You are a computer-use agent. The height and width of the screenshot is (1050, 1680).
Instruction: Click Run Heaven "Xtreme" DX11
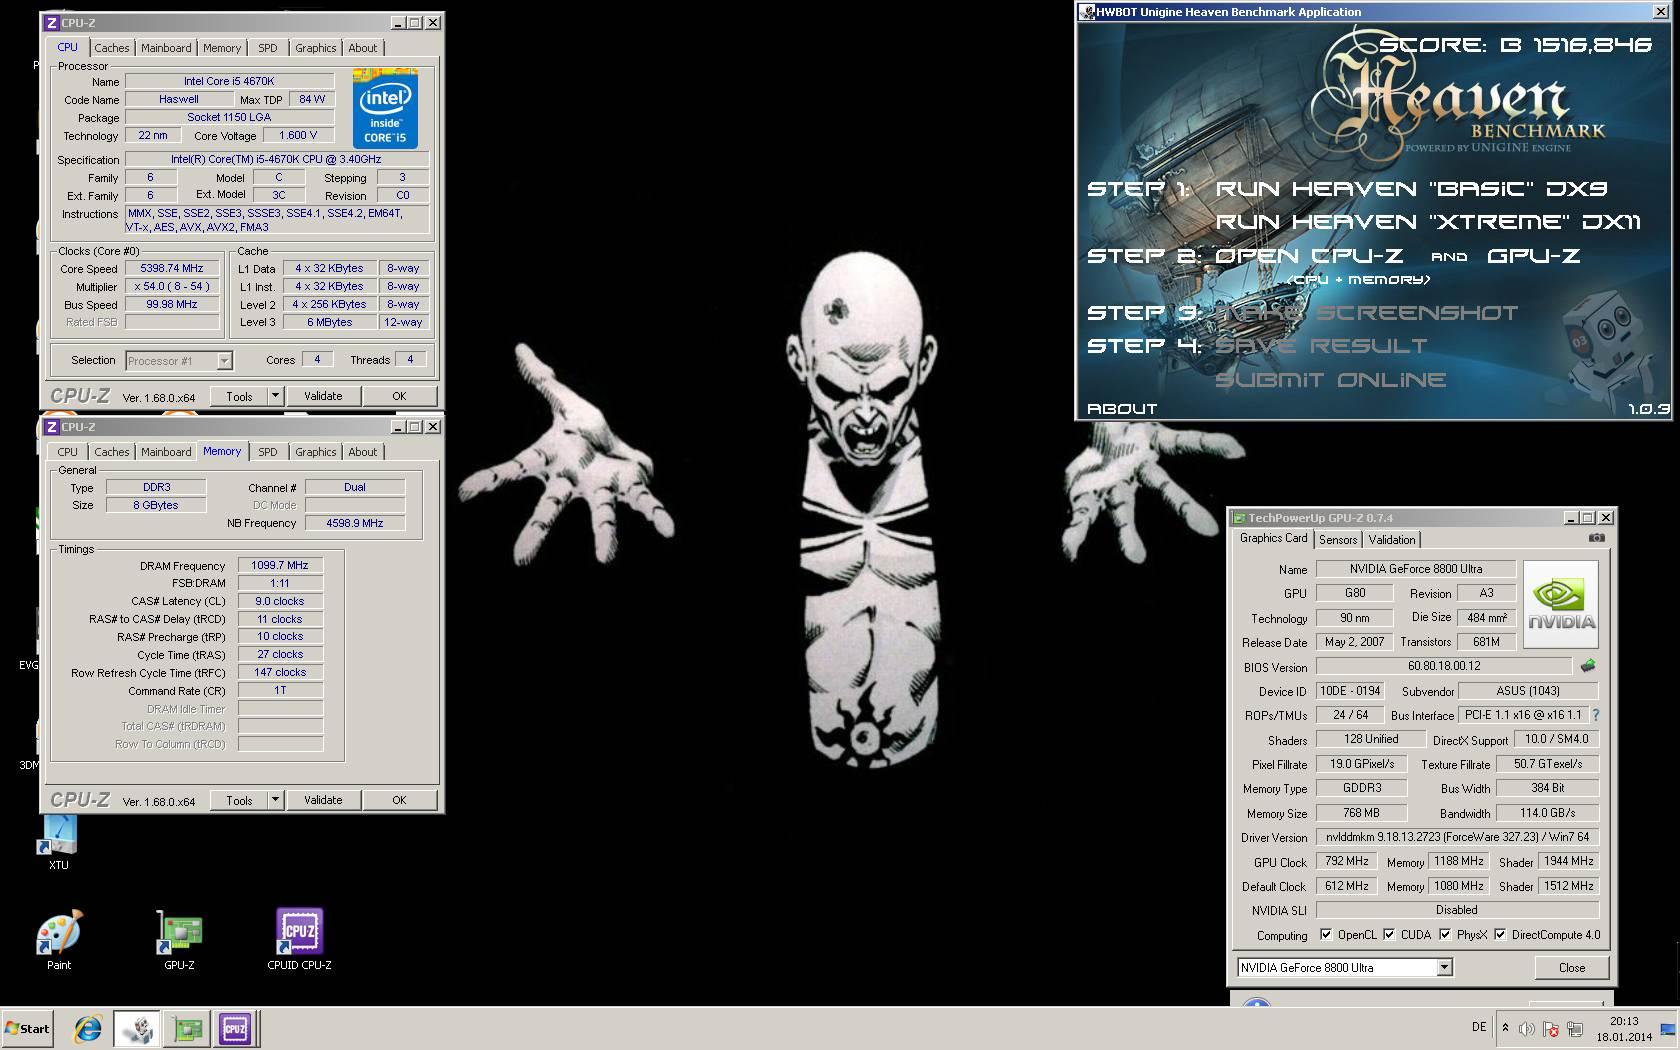point(1428,222)
